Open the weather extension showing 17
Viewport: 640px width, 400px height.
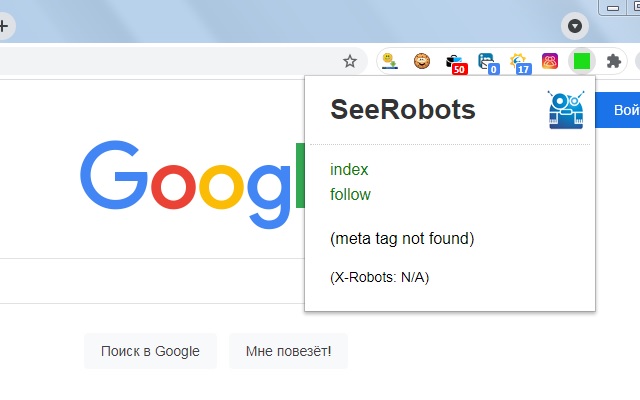click(519, 62)
